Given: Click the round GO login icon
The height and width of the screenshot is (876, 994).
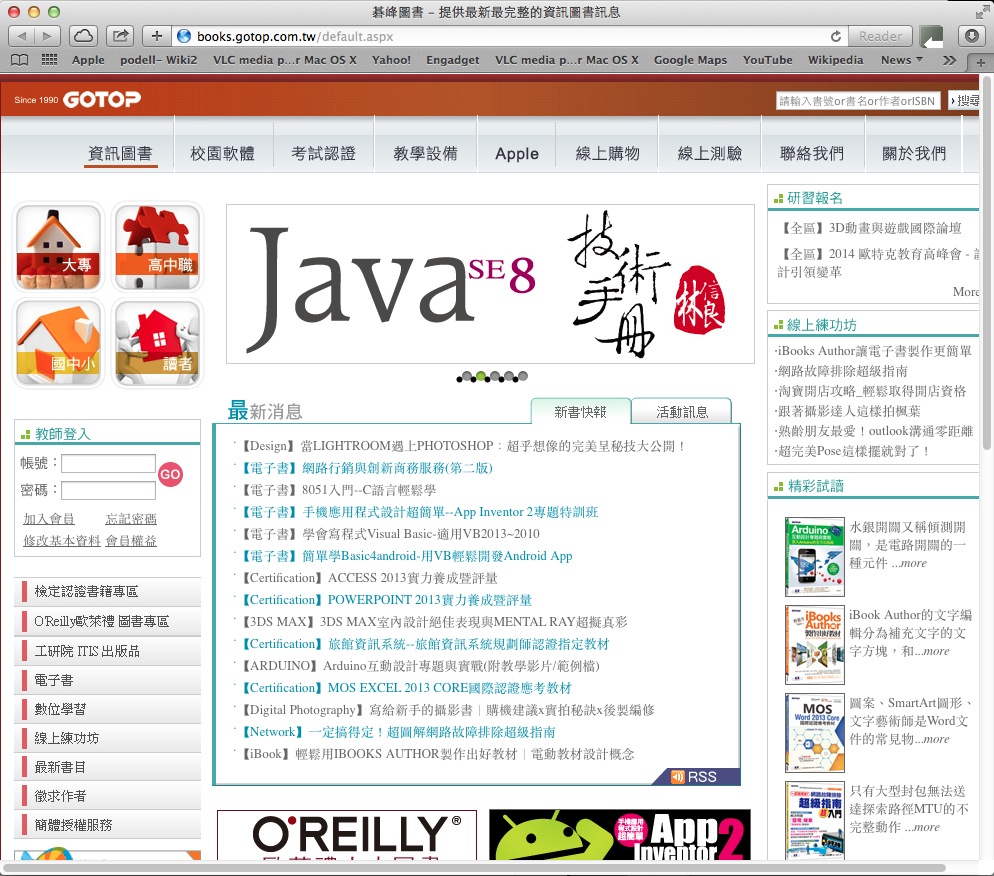Looking at the screenshot, I should pos(170,474).
